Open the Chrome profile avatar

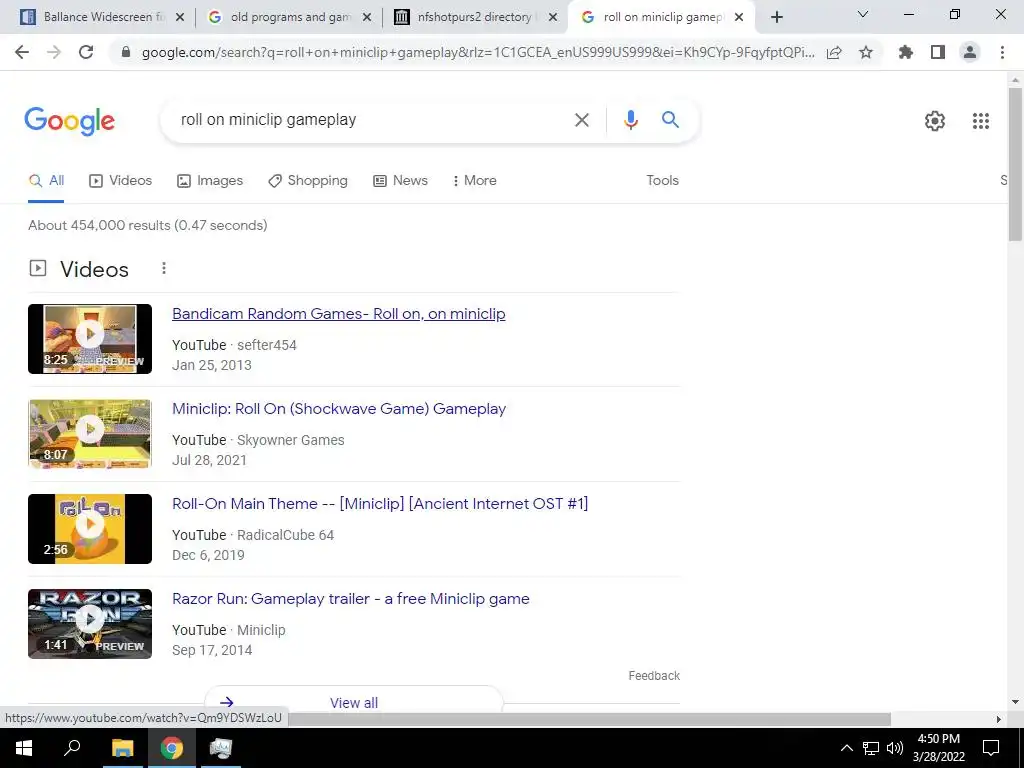click(x=970, y=52)
